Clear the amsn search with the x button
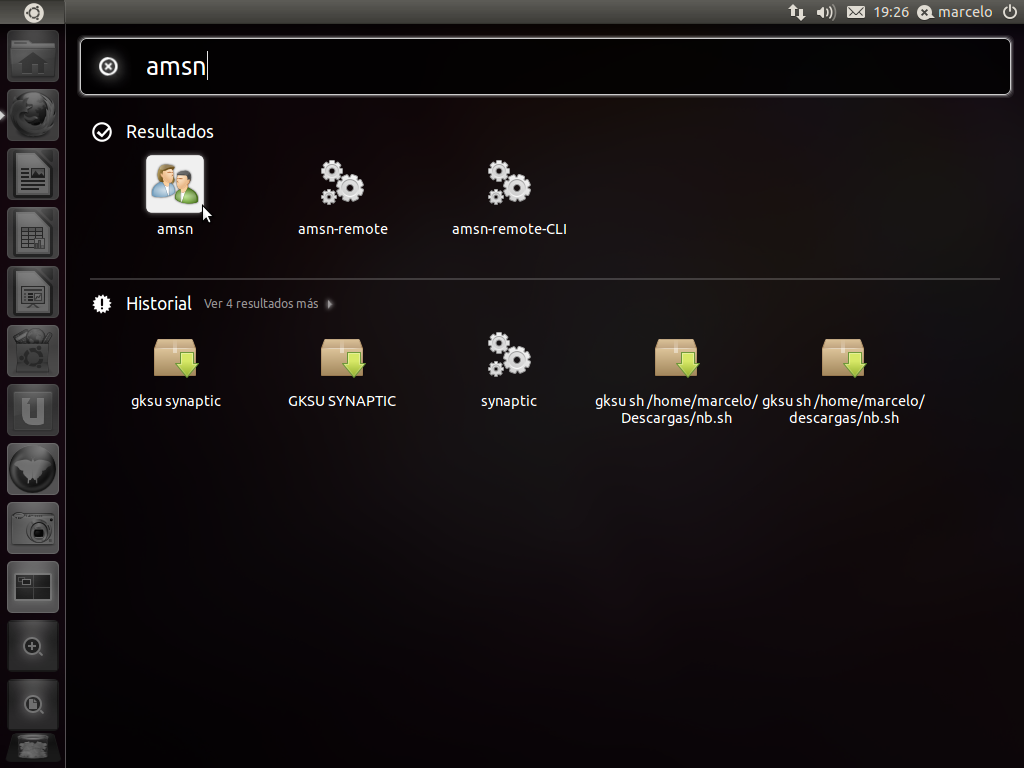Viewport: 1024px width, 768px height. (107, 66)
